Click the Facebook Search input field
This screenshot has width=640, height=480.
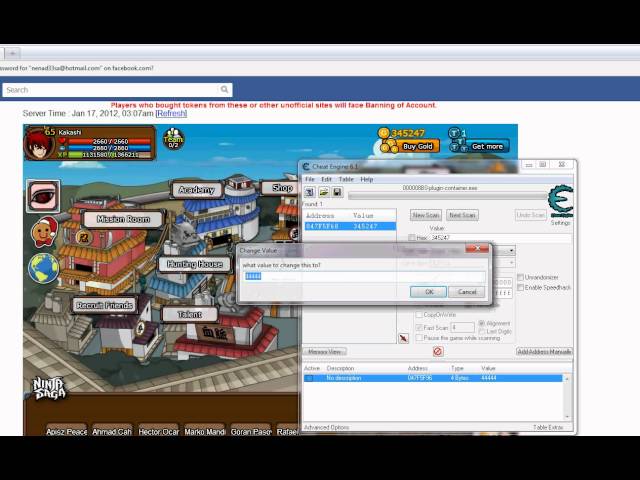(x=118, y=90)
